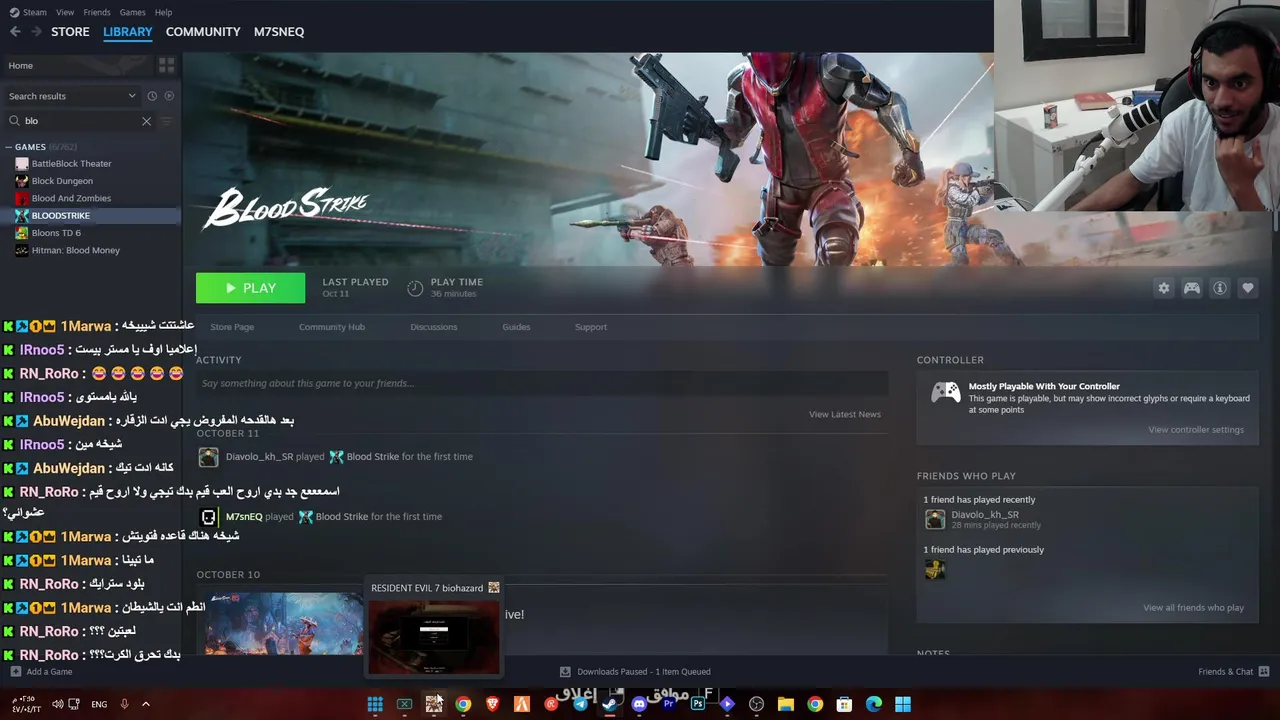Viewport: 1280px width, 720px height.
Task: Open the Community Hub link
Action: 332,327
